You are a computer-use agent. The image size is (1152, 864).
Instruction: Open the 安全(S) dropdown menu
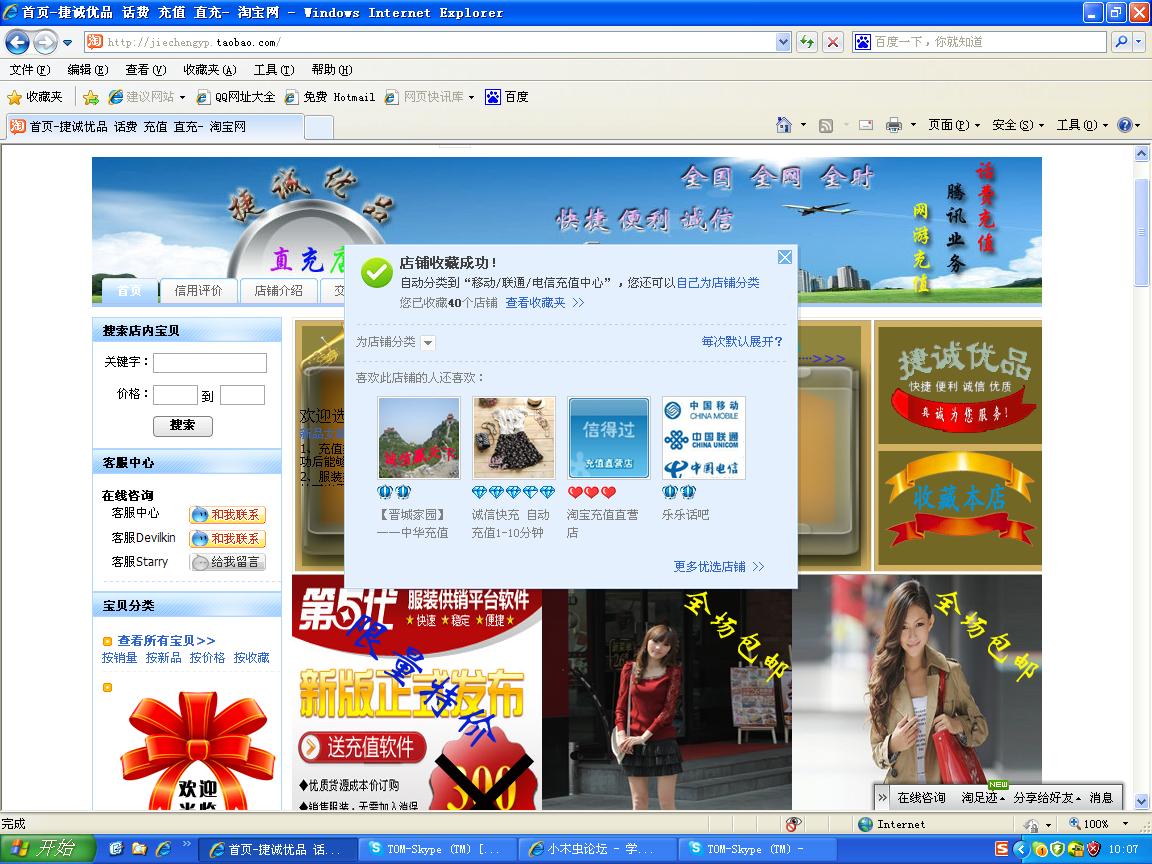[1018, 125]
